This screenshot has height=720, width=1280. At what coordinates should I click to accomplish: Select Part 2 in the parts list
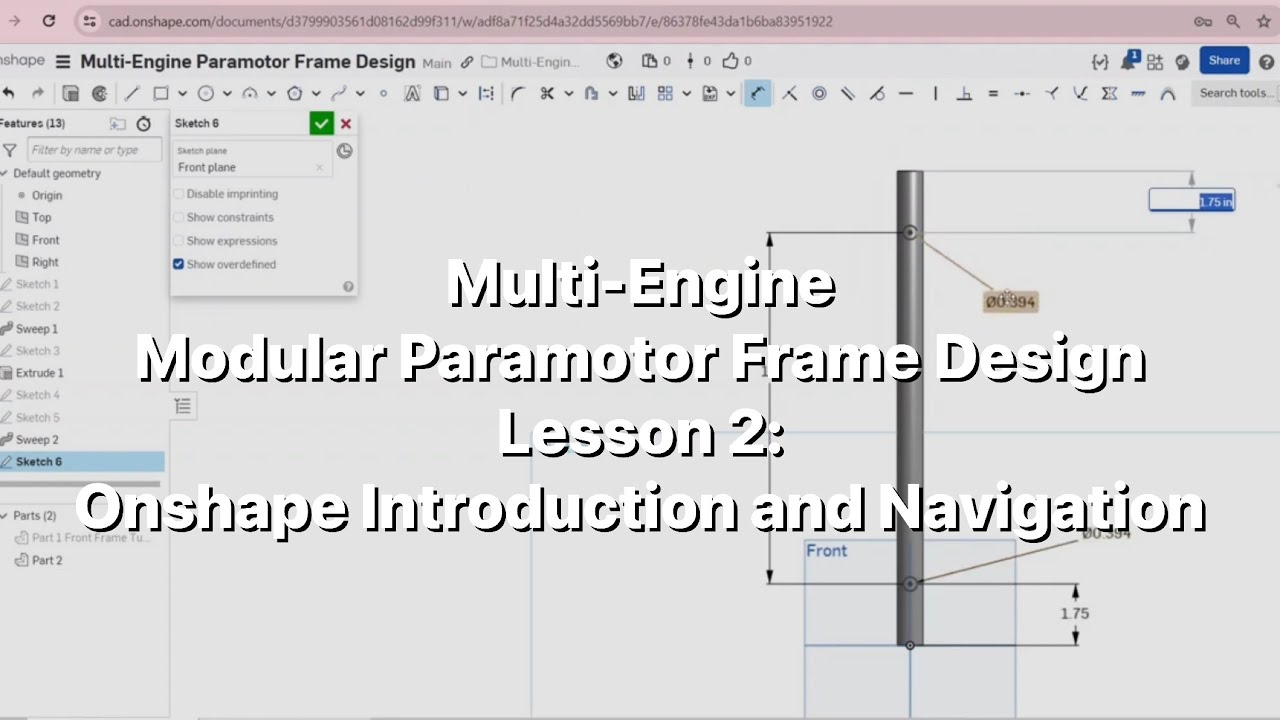[x=47, y=560]
